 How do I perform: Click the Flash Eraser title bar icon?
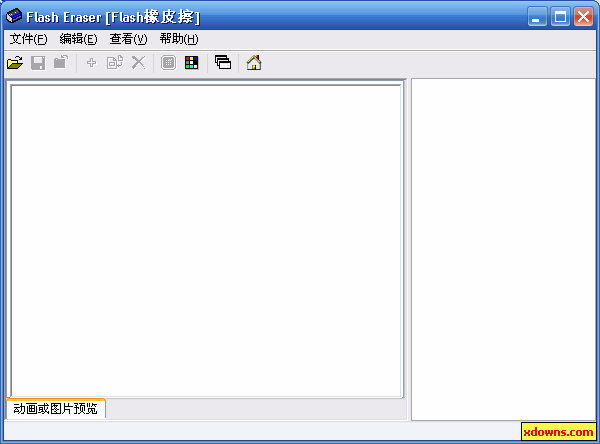click(x=14, y=16)
